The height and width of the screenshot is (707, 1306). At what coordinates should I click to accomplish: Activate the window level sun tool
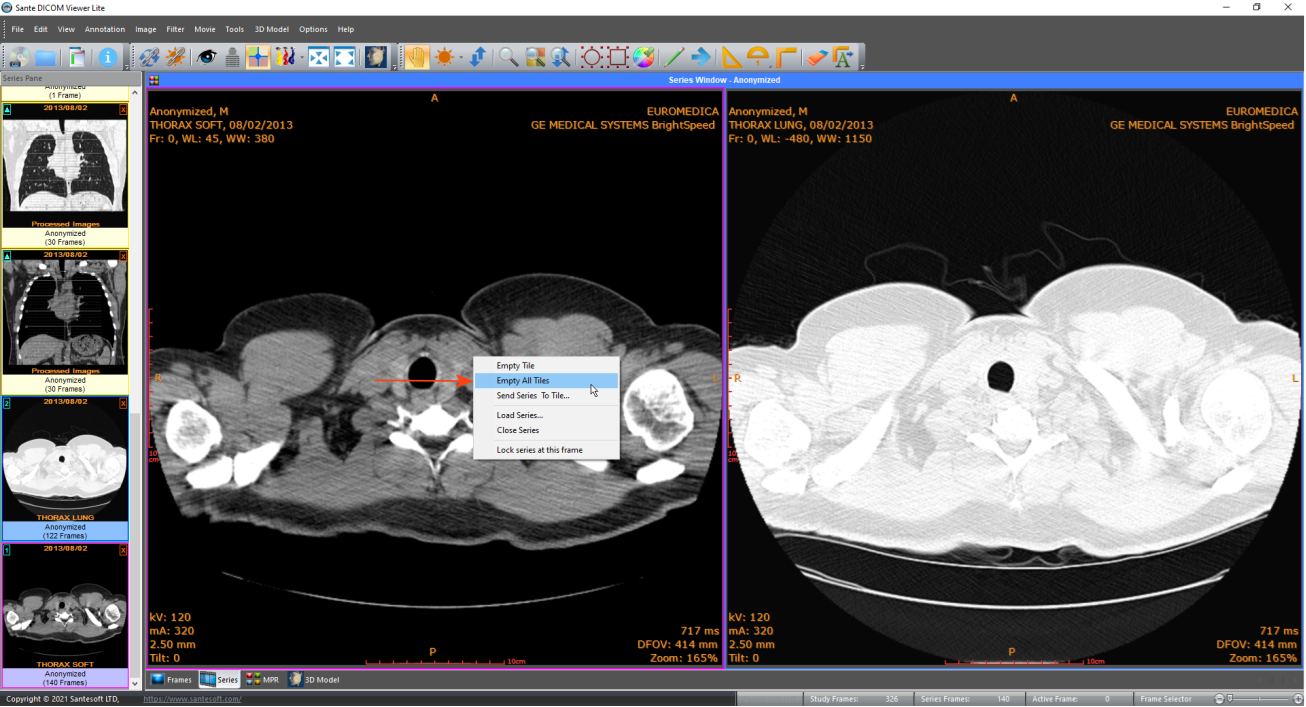coord(444,57)
